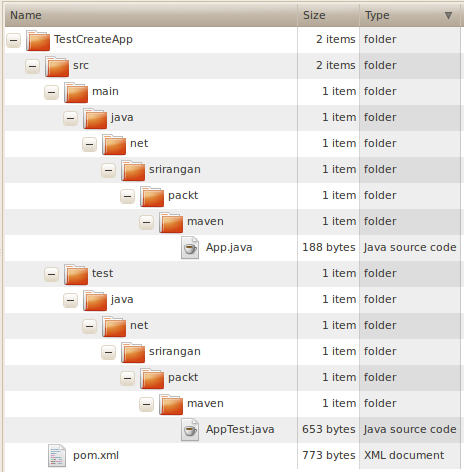Screen dimensions: 464x472
Task: Select the AppTest.java file name
Action: point(240,430)
